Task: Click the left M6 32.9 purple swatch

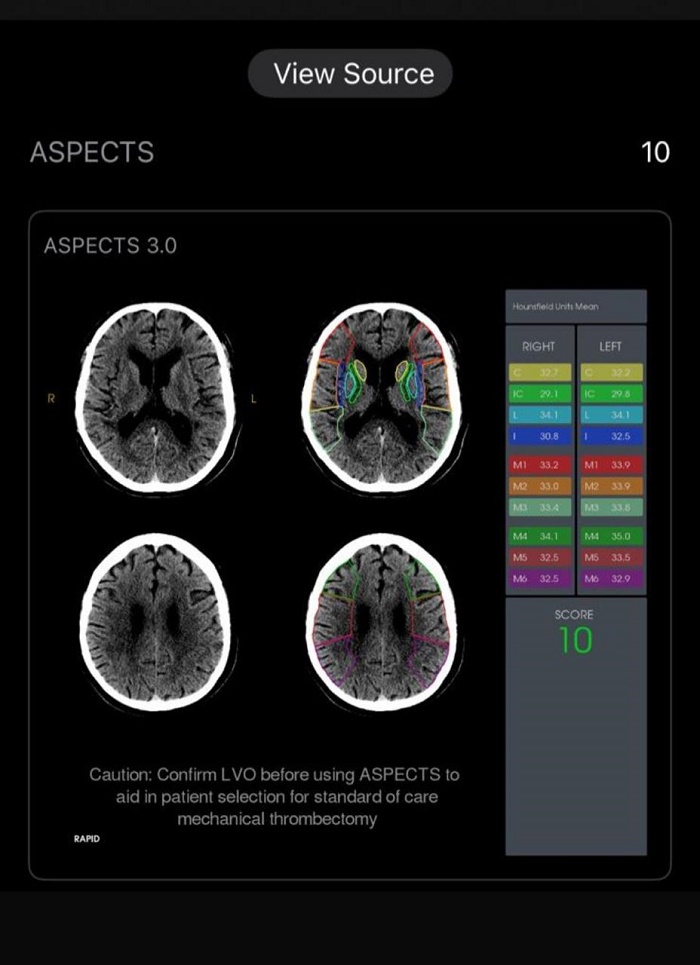Action: (x=611, y=578)
